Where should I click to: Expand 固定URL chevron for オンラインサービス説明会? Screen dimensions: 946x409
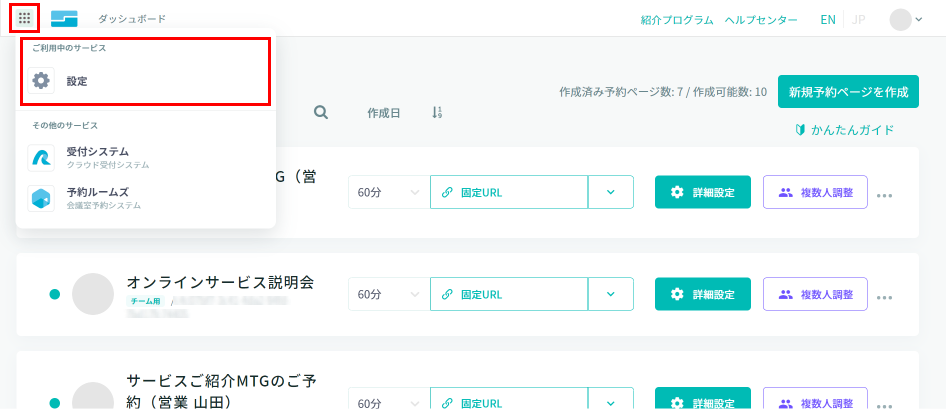(611, 294)
